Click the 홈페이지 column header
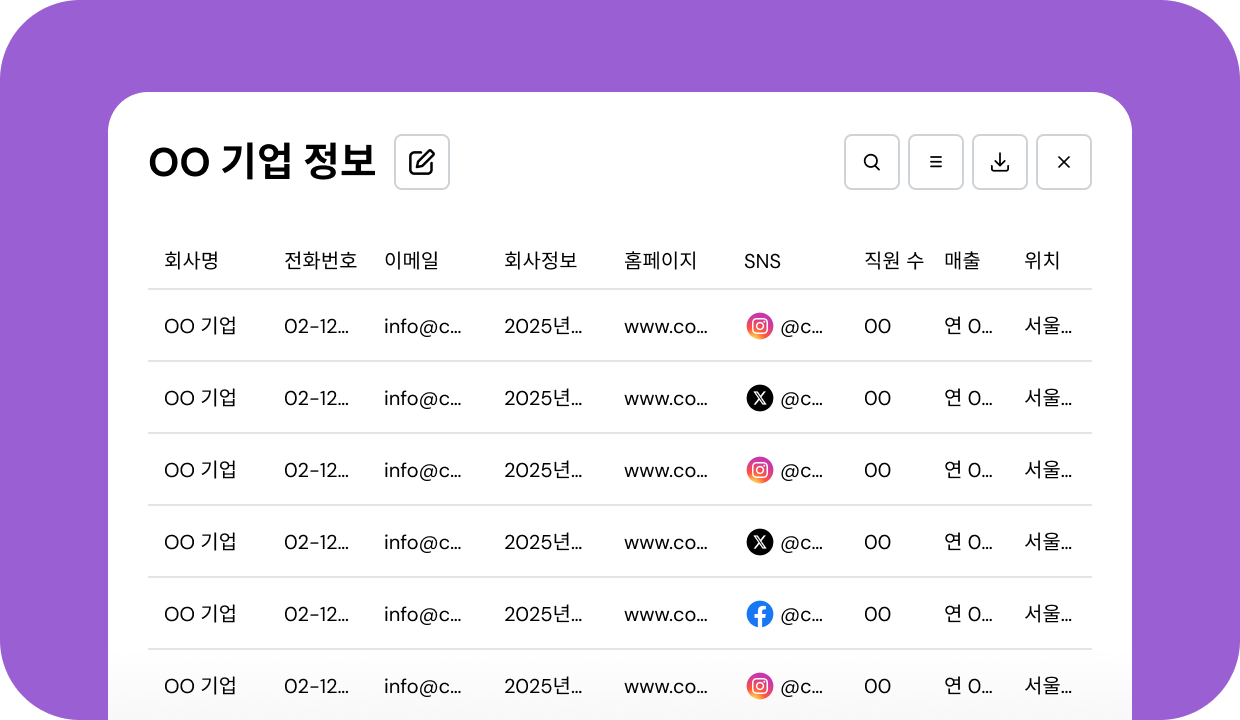 pos(660,261)
